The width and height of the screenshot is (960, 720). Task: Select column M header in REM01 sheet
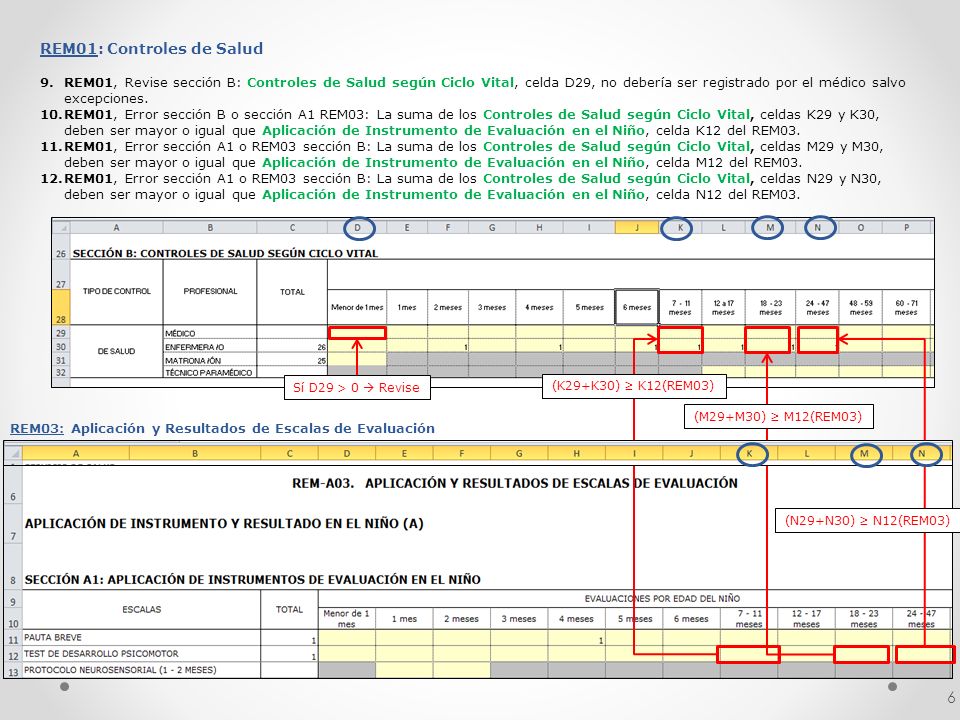pyautogui.click(x=770, y=228)
